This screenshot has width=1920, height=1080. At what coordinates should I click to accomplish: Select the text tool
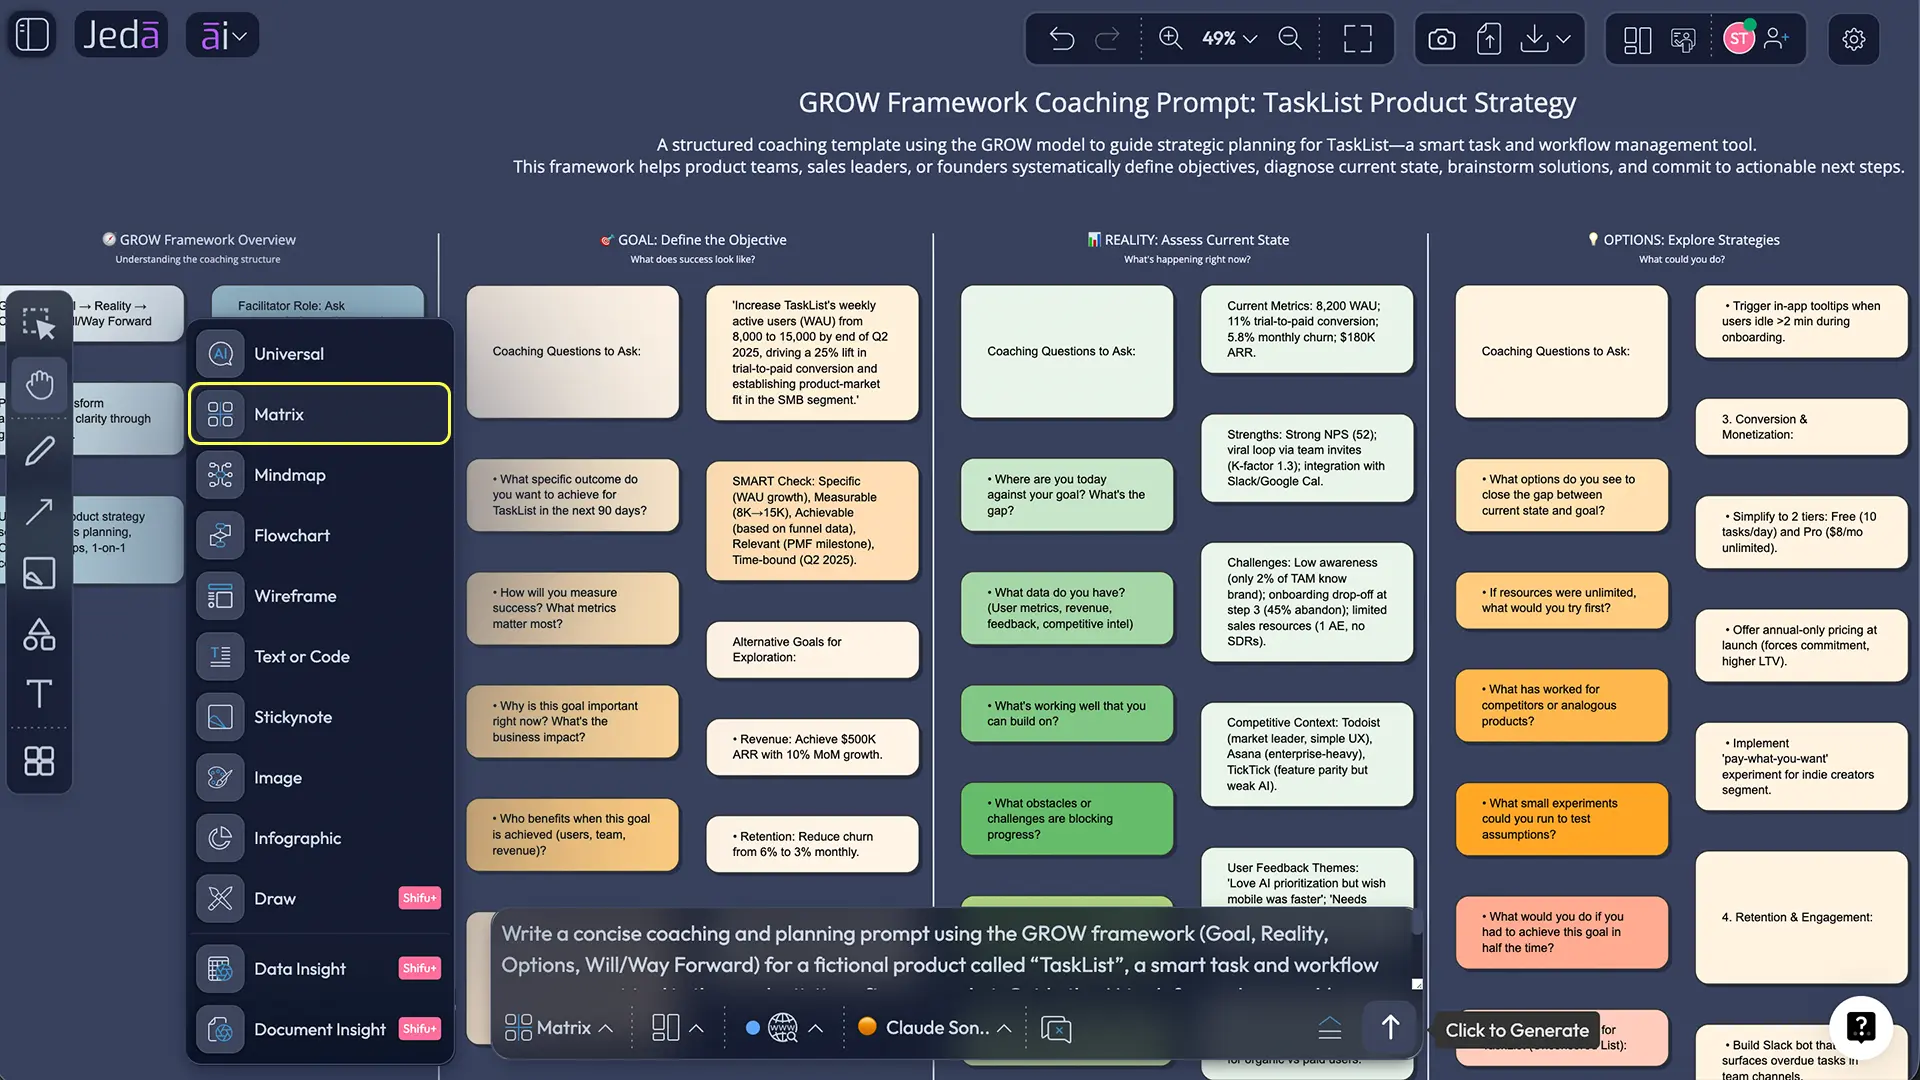click(x=39, y=694)
